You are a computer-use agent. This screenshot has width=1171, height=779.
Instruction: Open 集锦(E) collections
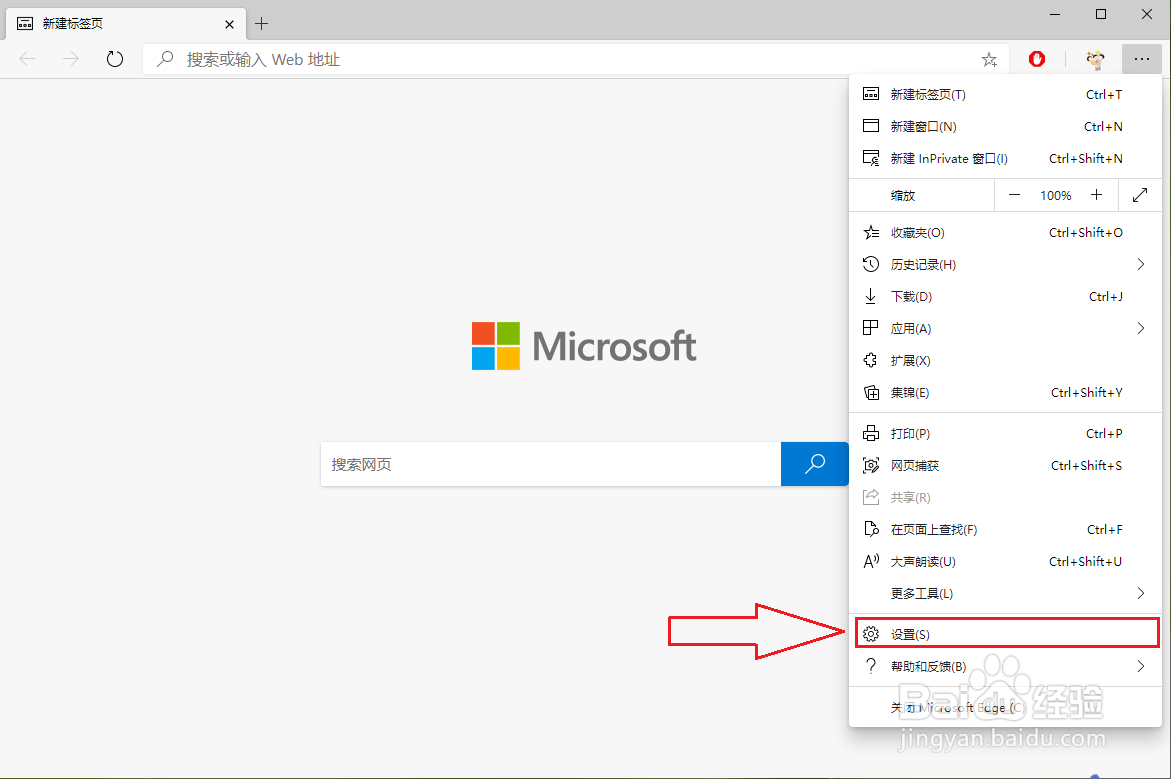point(1005,393)
